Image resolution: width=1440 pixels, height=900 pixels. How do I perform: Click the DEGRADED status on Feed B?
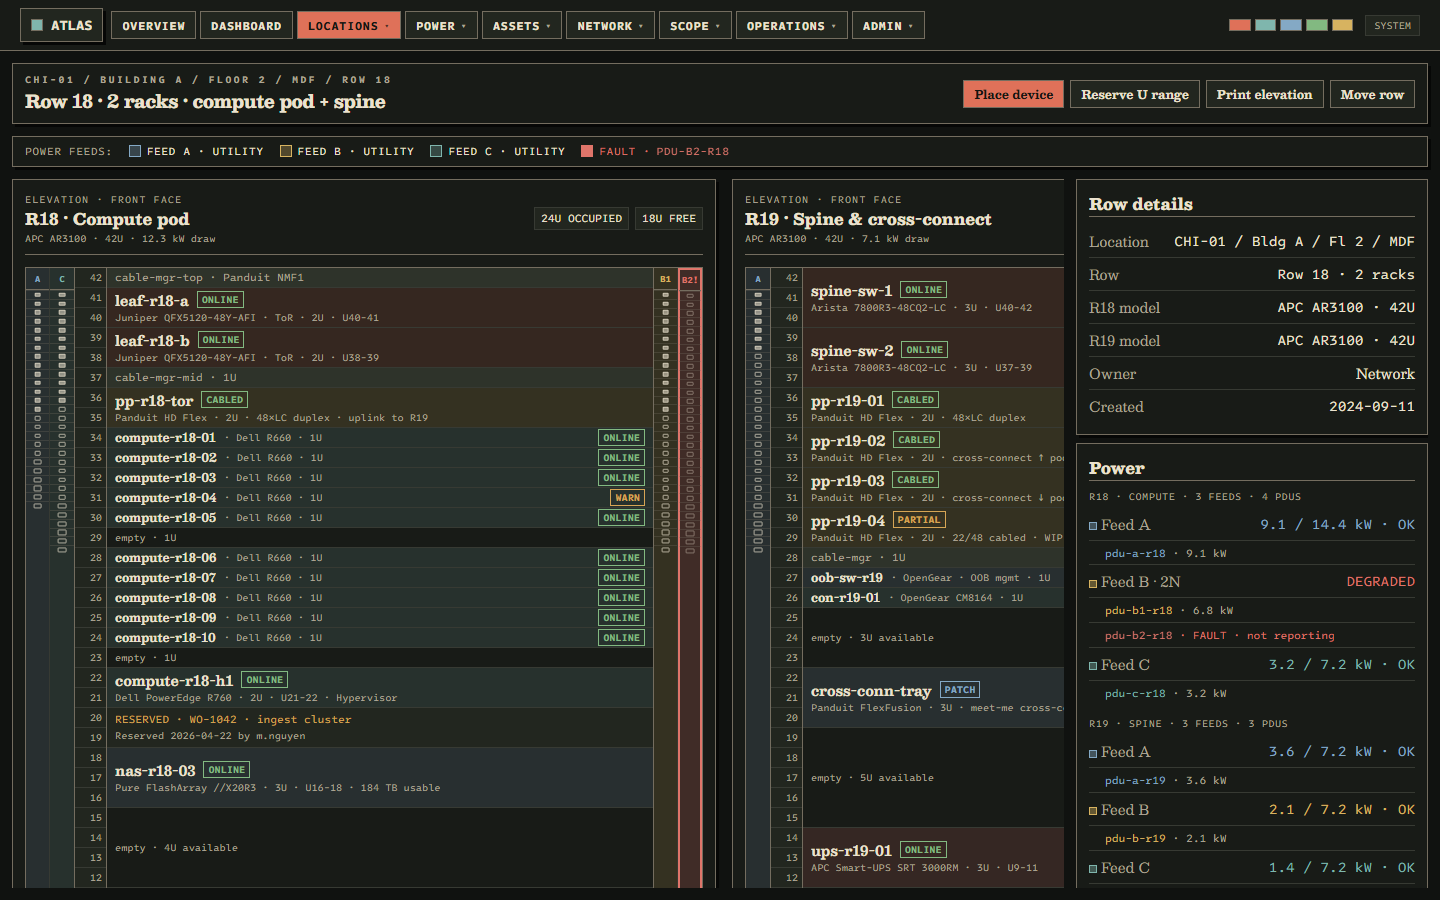click(x=1380, y=582)
